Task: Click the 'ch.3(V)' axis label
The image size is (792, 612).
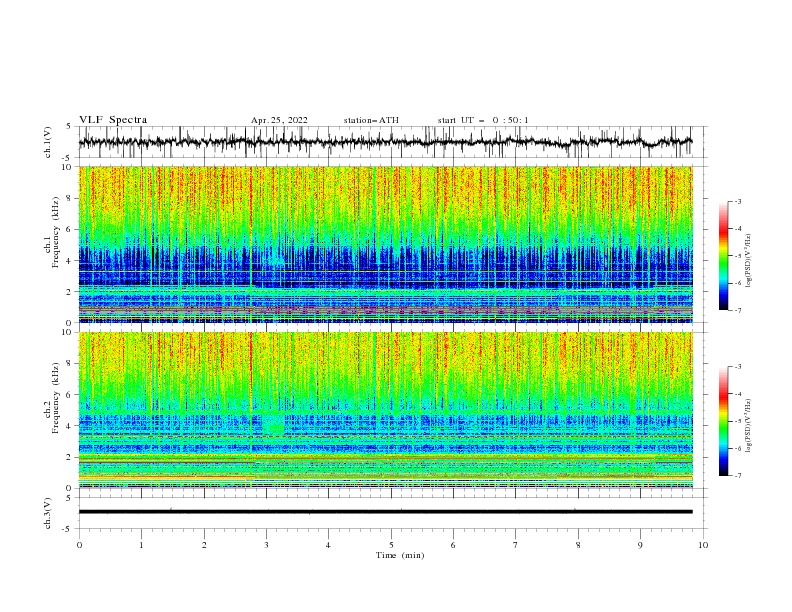Action: [x=48, y=513]
